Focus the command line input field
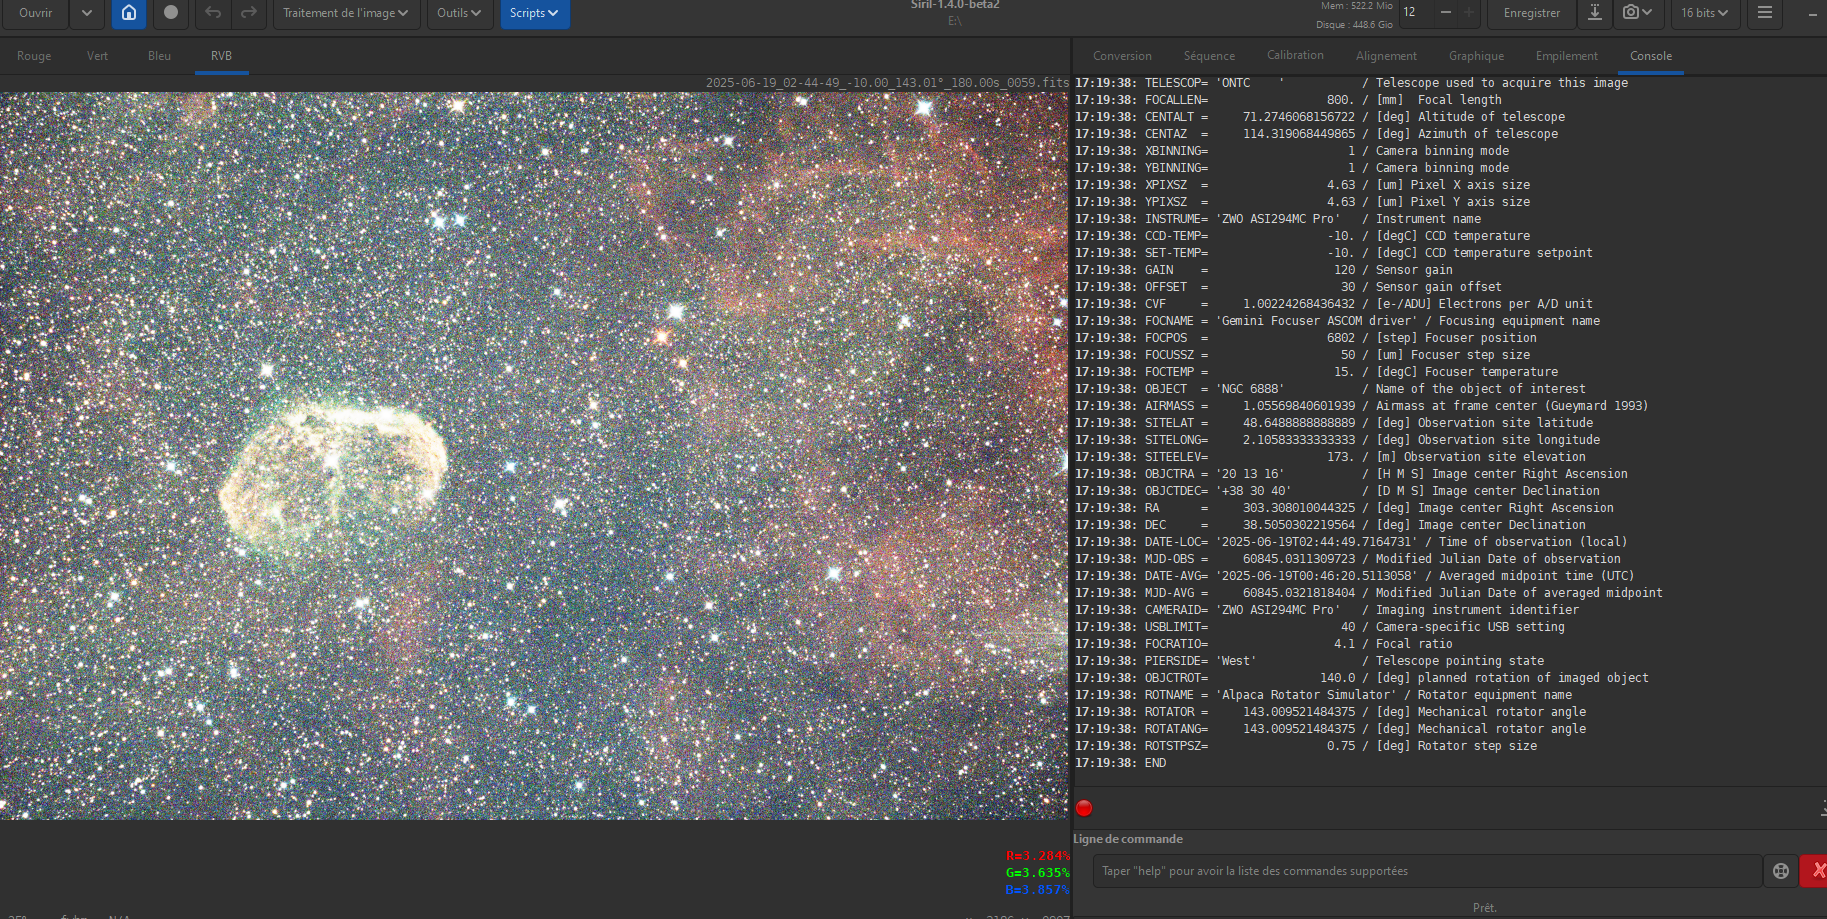The image size is (1827, 919). click(x=1426, y=871)
